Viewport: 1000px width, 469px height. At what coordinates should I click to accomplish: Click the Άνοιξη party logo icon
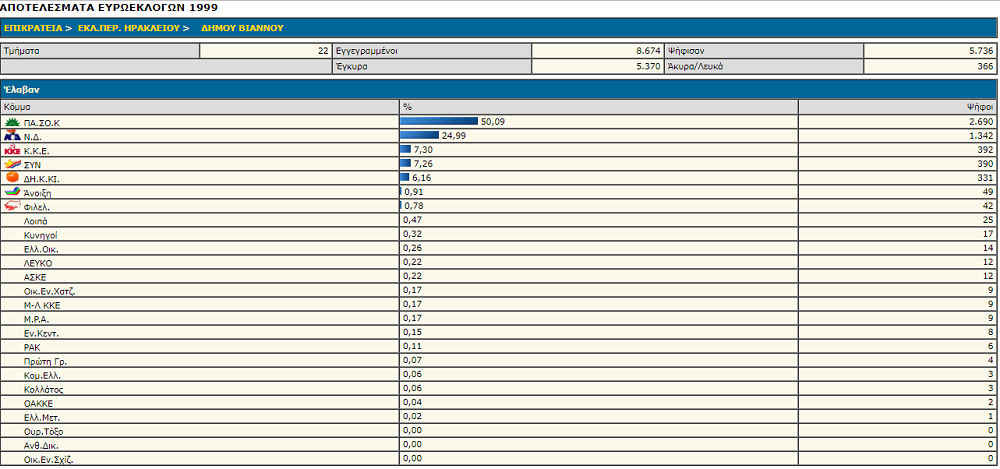(12, 192)
